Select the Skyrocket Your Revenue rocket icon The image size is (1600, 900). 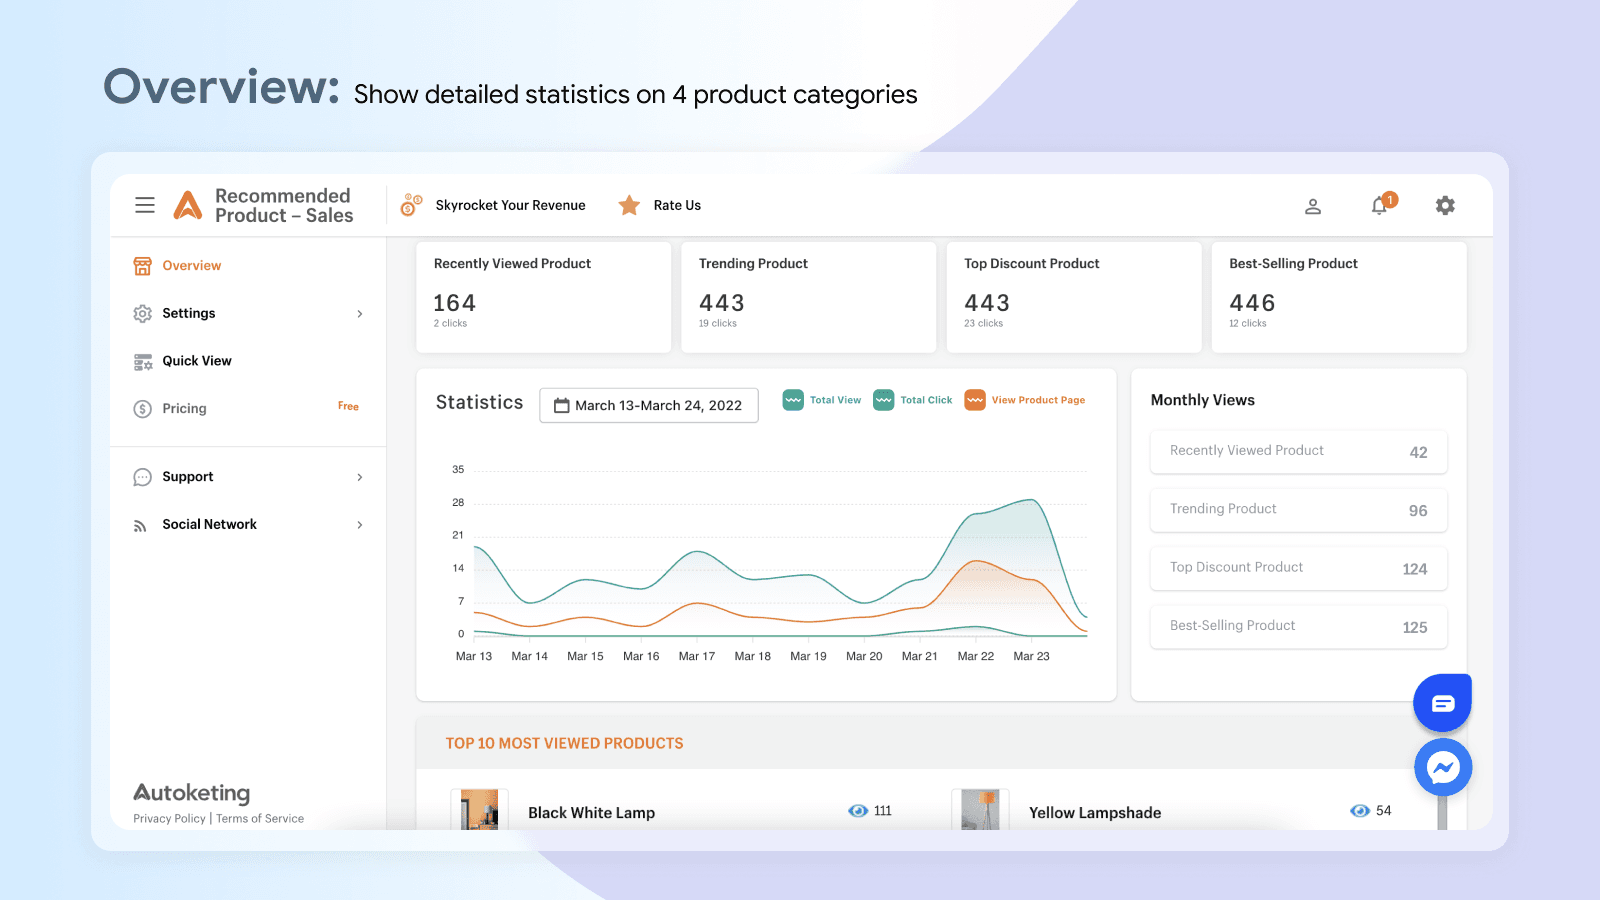[411, 204]
